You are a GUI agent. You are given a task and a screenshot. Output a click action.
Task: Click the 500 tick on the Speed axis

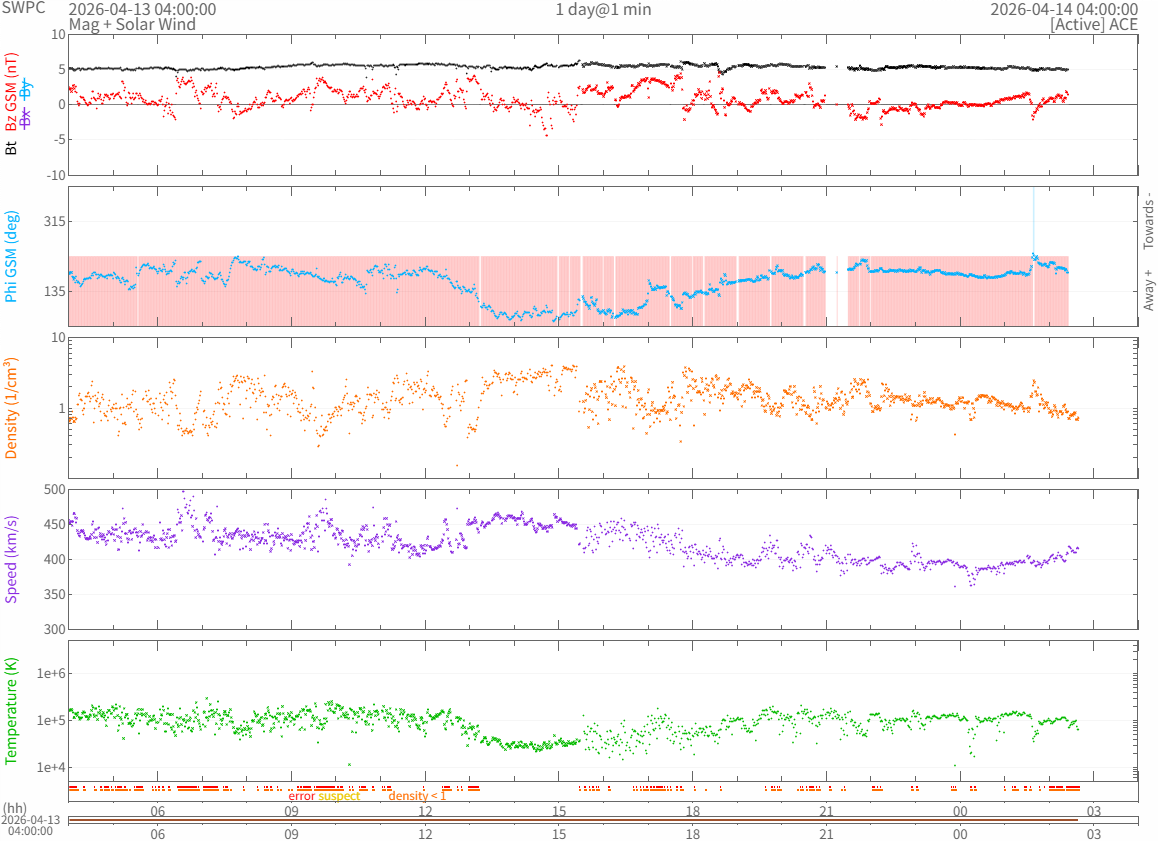point(55,490)
